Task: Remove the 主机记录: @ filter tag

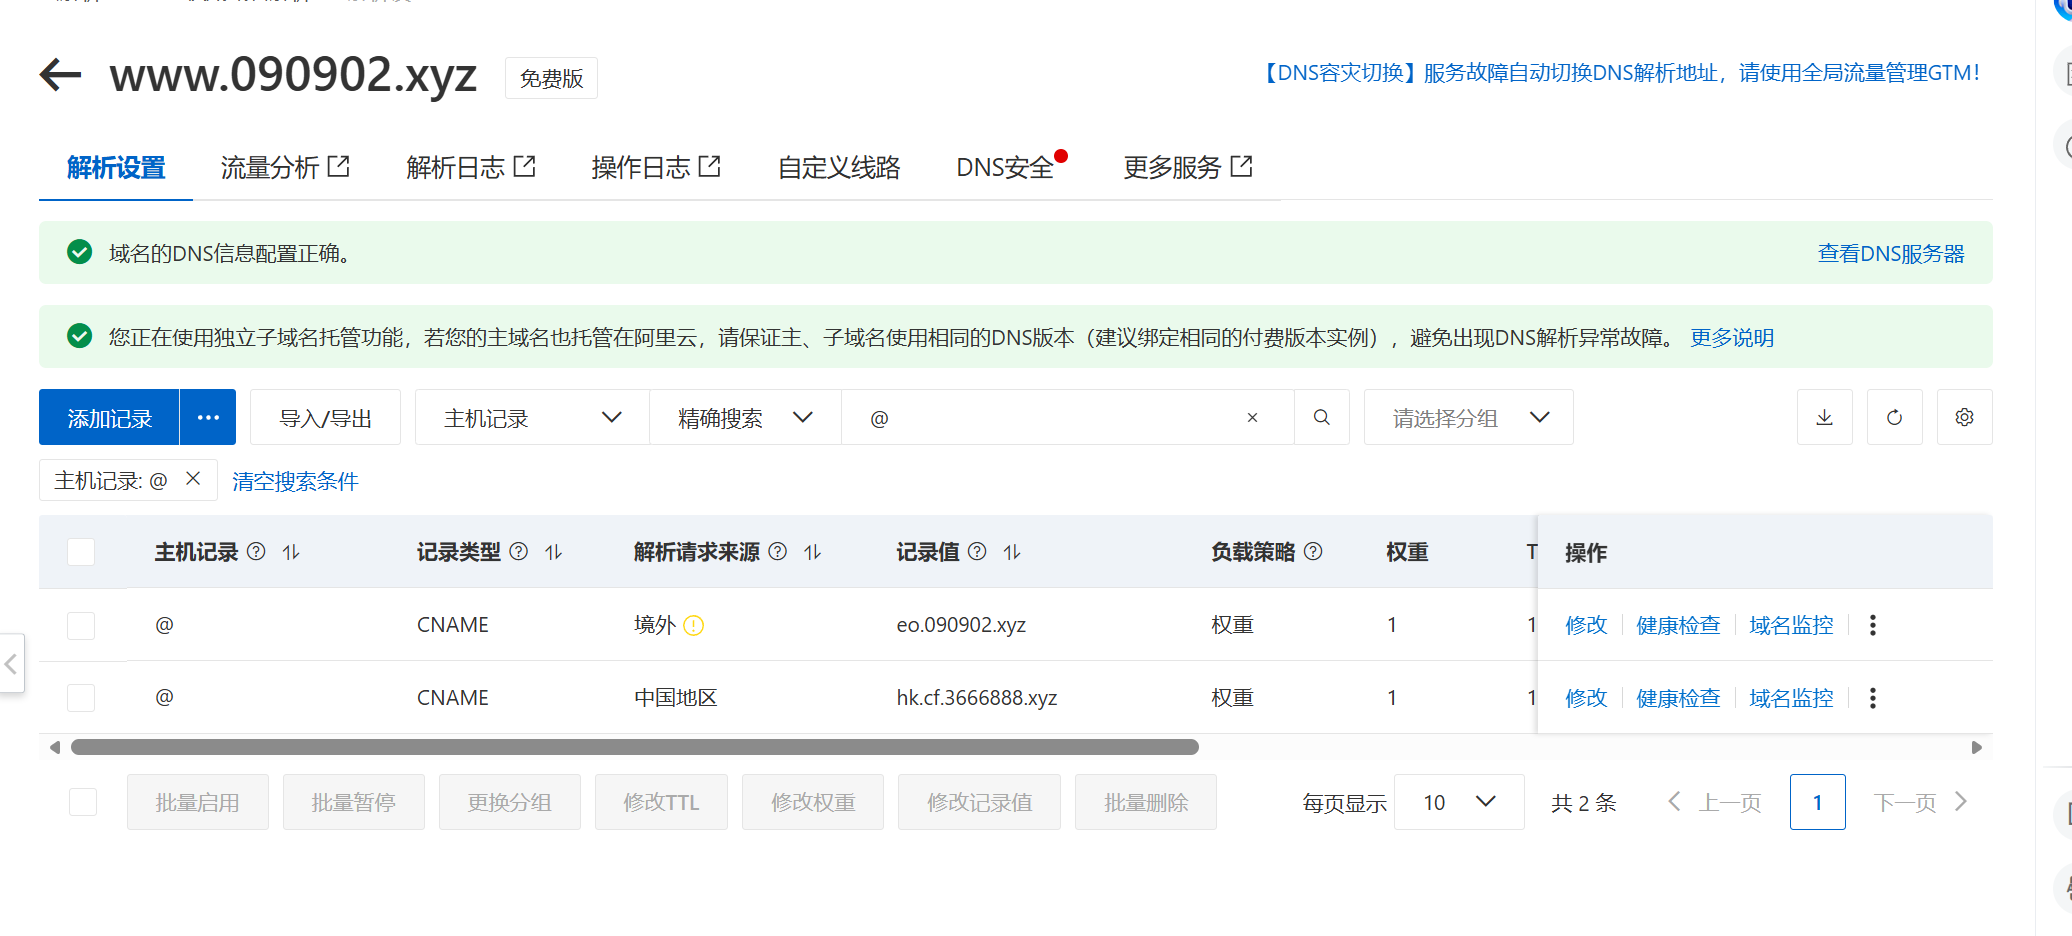Action: 194,479
